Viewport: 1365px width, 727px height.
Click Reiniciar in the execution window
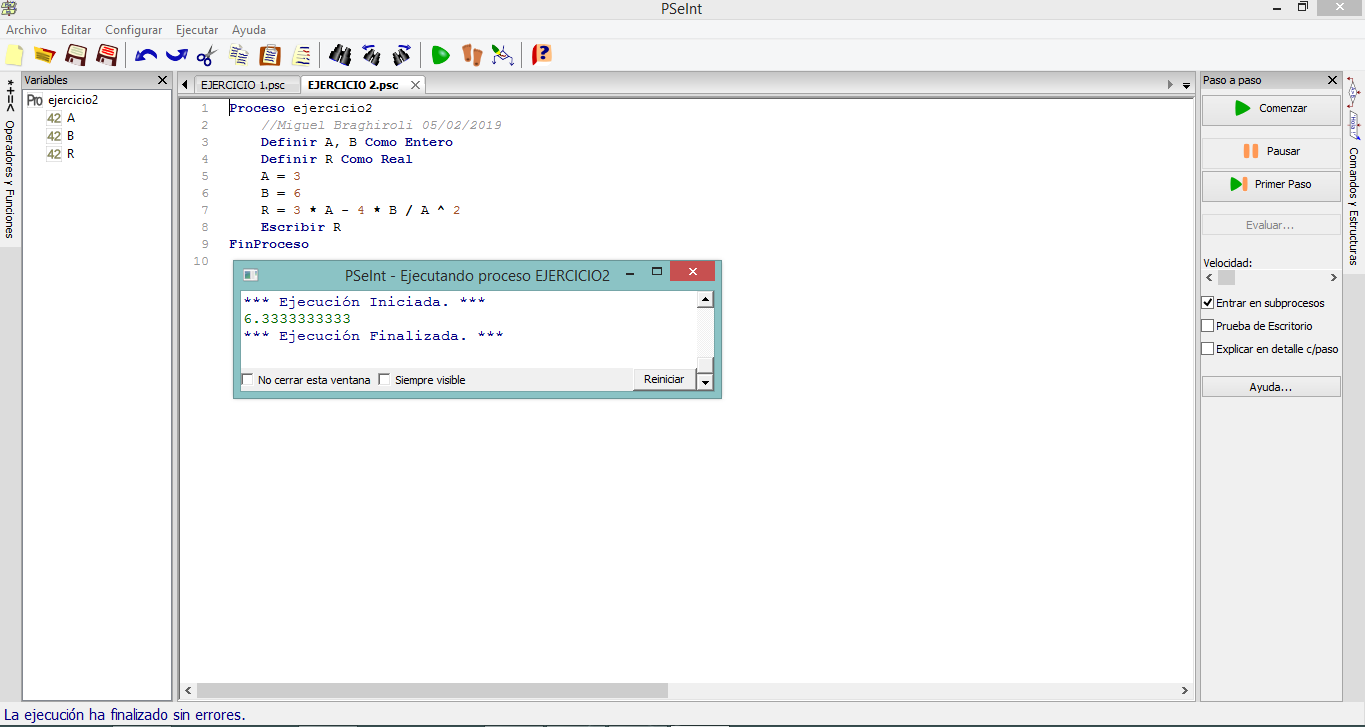[663, 379]
